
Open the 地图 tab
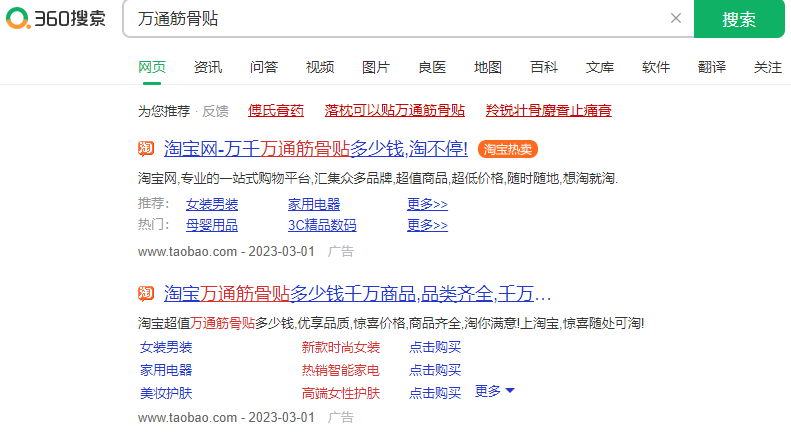tap(488, 67)
